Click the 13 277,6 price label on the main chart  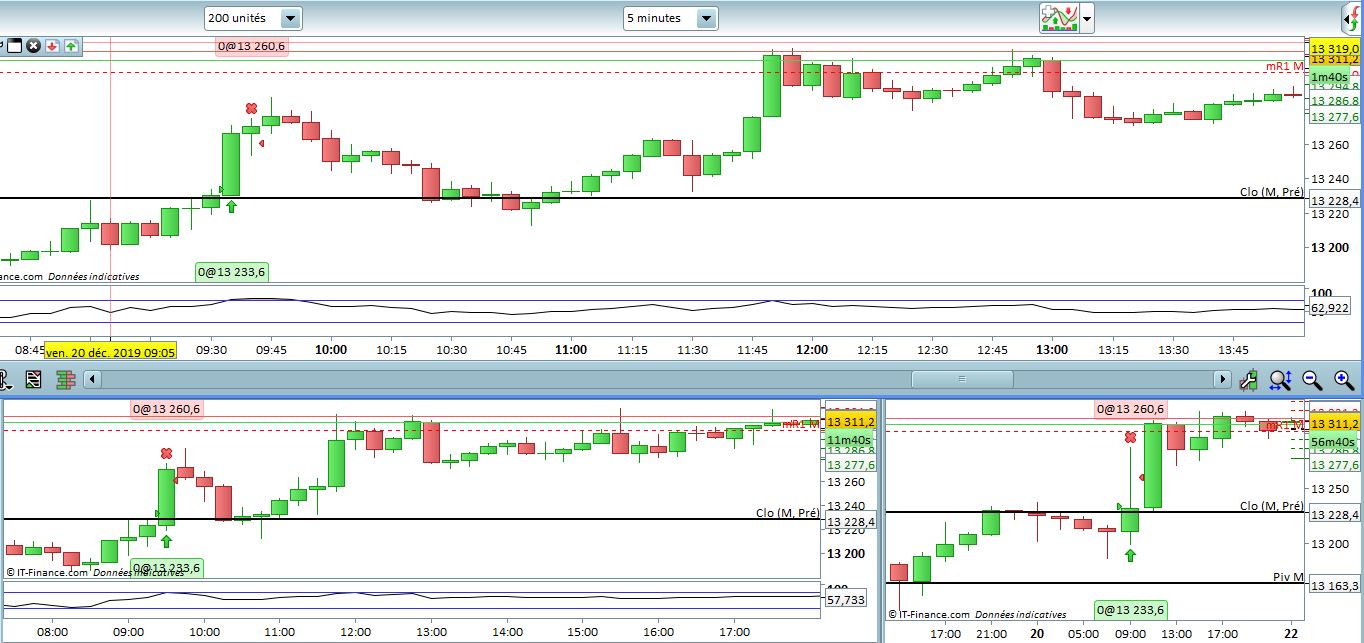[x=1334, y=117]
